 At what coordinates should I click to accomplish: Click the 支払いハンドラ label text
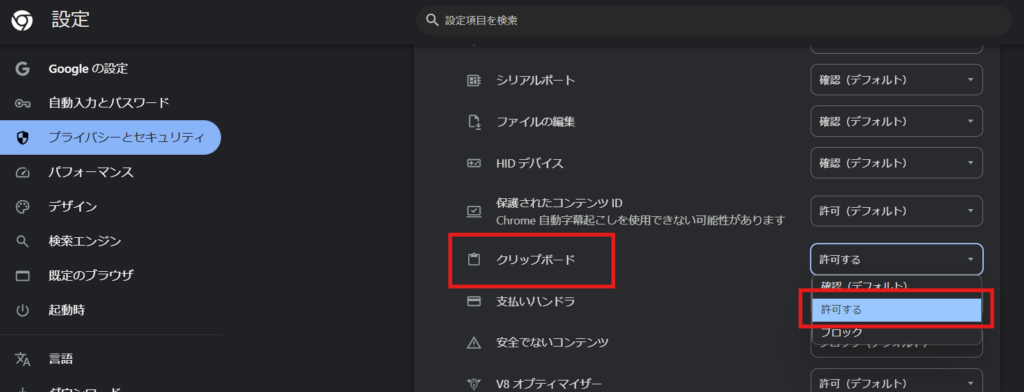(x=536, y=301)
